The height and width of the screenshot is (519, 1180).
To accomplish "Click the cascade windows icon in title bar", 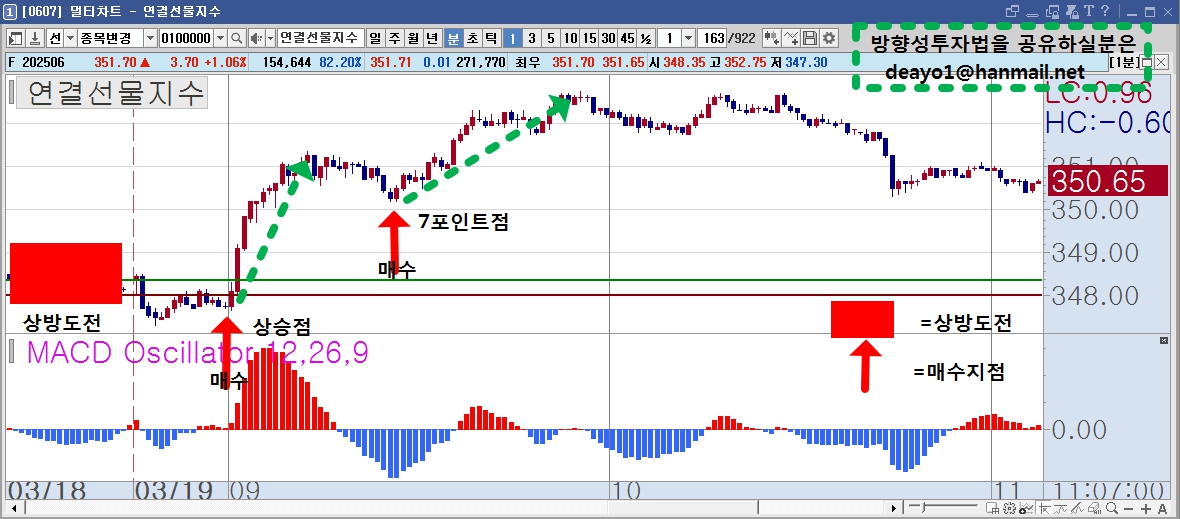I will click(x=1012, y=11).
